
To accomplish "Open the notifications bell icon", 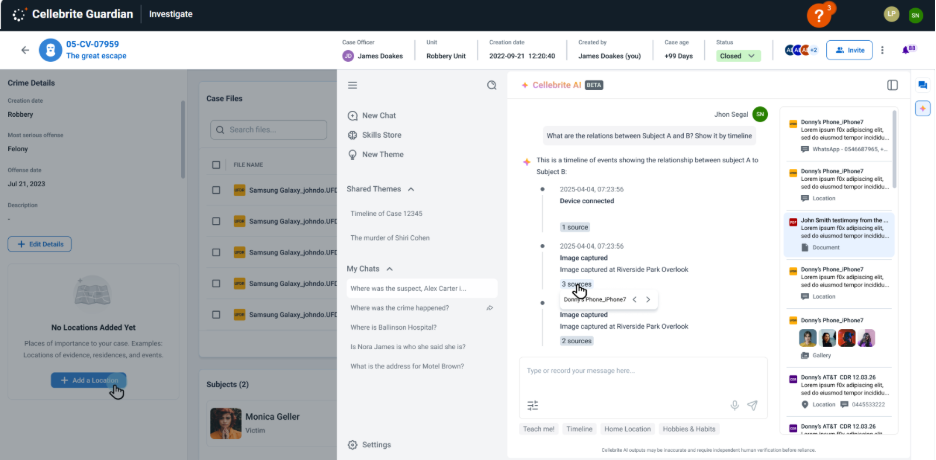I will (x=907, y=50).
